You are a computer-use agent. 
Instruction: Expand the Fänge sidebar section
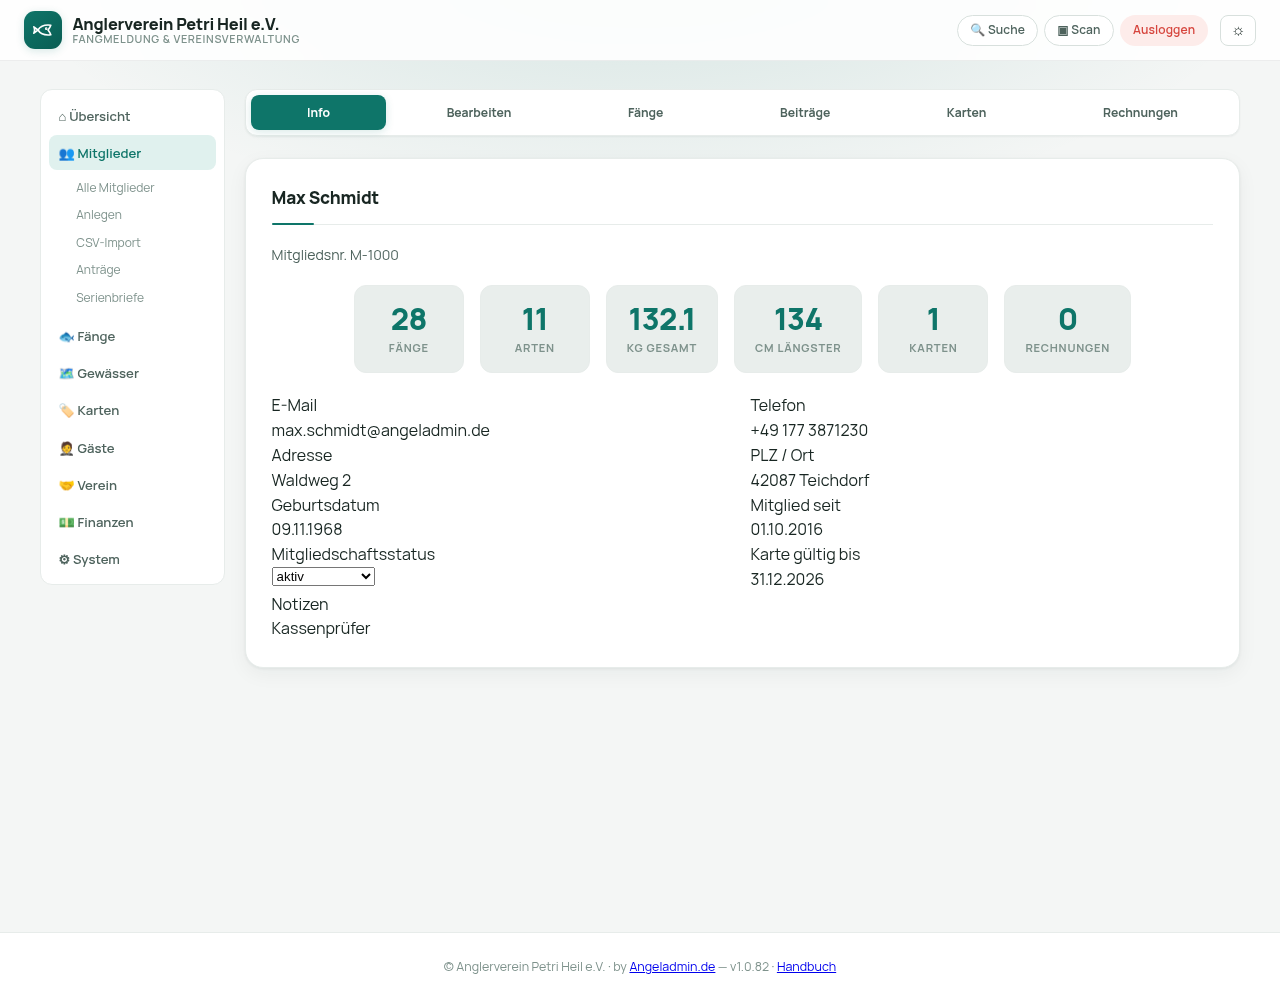tap(132, 337)
